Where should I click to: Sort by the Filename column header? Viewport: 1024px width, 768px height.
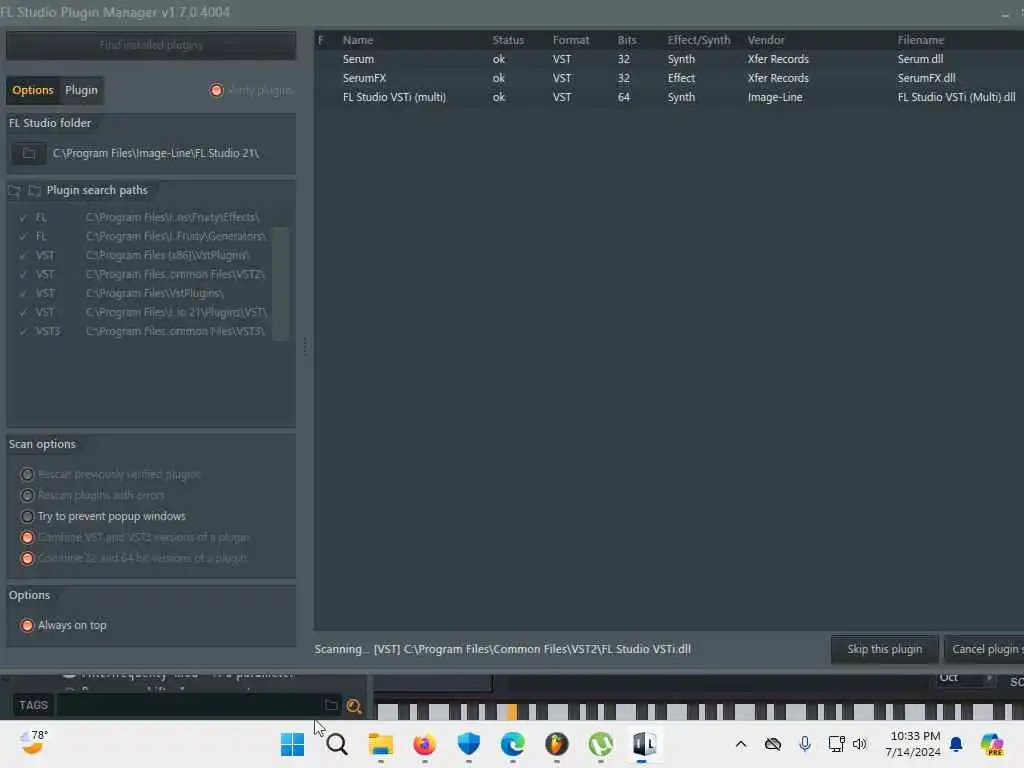tap(921, 40)
